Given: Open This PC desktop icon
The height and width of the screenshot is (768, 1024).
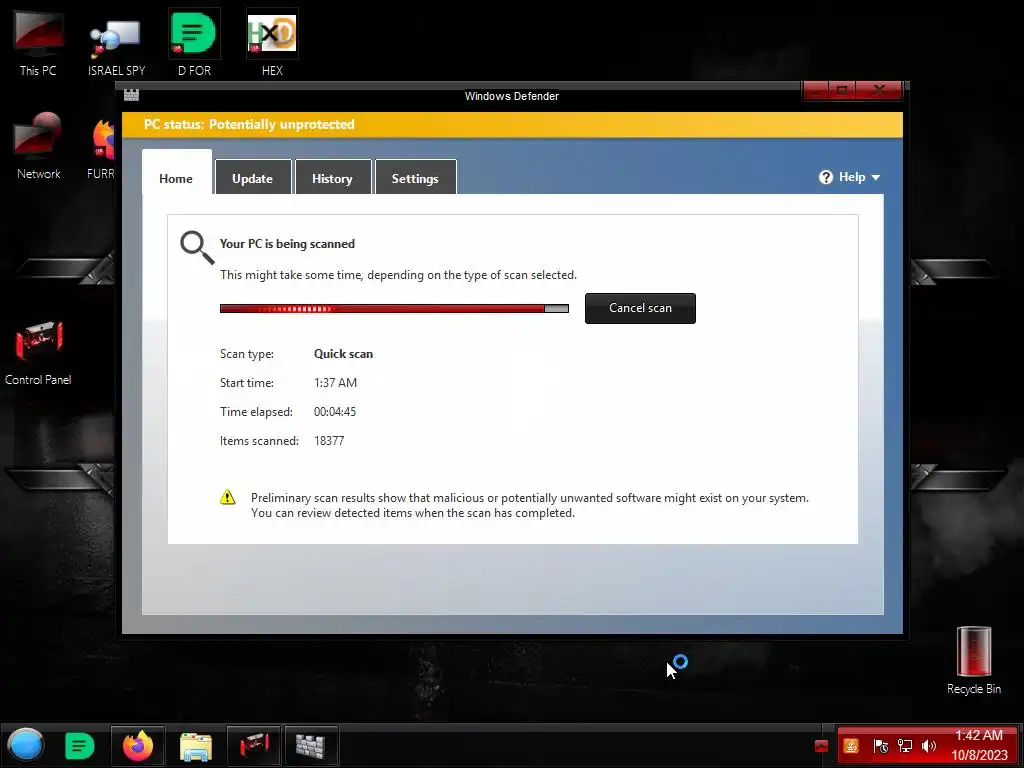Looking at the screenshot, I should [x=38, y=43].
